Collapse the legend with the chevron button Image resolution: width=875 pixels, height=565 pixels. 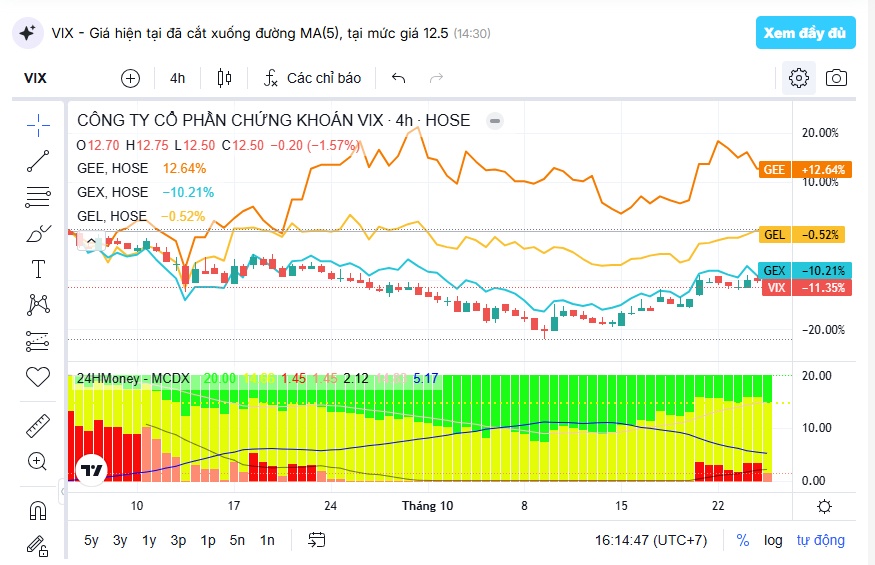coord(91,241)
